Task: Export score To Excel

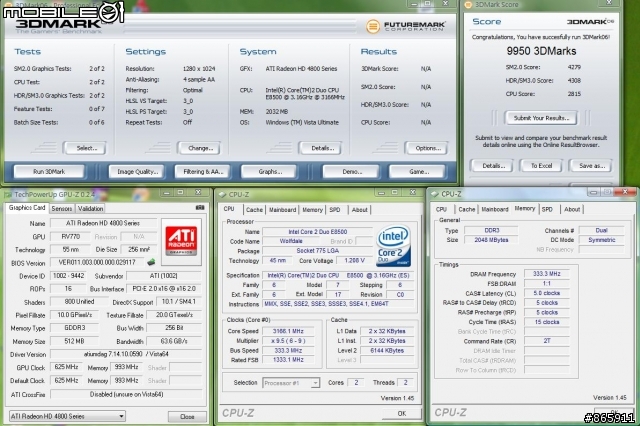Action: tap(541, 166)
